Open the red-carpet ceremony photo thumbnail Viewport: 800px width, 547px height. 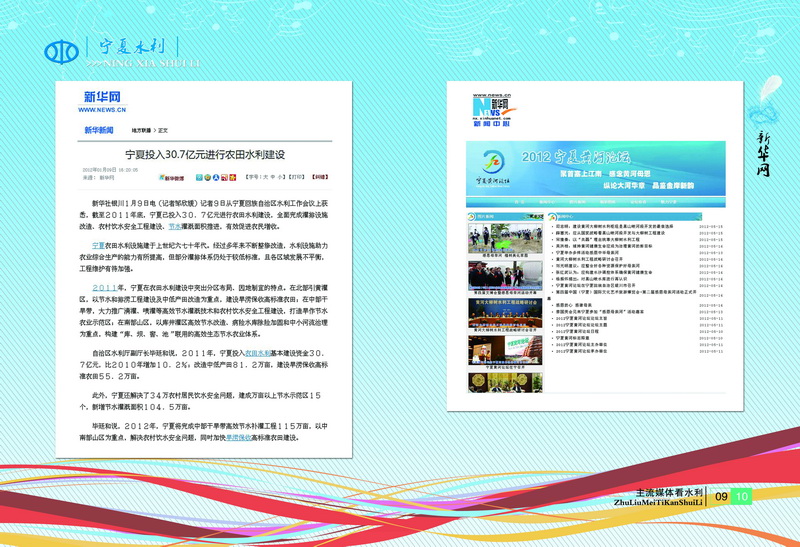pyautogui.click(x=505, y=275)
